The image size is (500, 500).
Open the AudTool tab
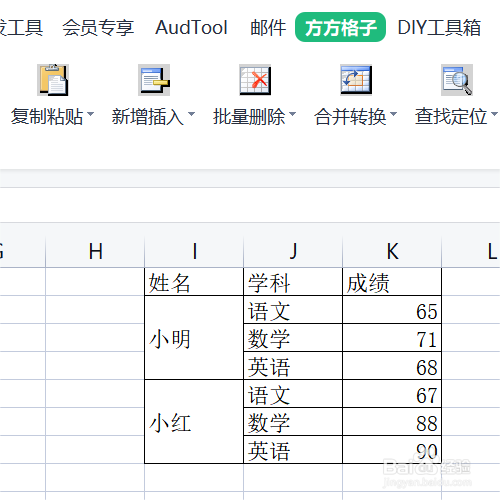point(191,27)
